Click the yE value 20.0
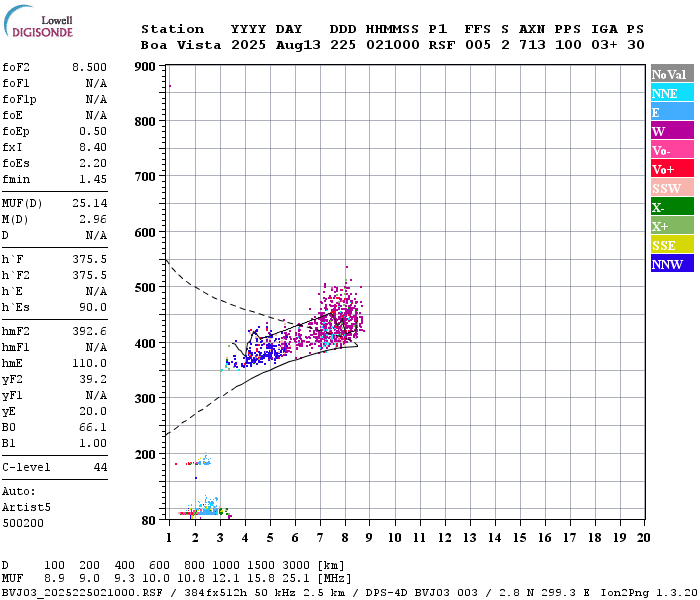700x600 pixels. 93,411
